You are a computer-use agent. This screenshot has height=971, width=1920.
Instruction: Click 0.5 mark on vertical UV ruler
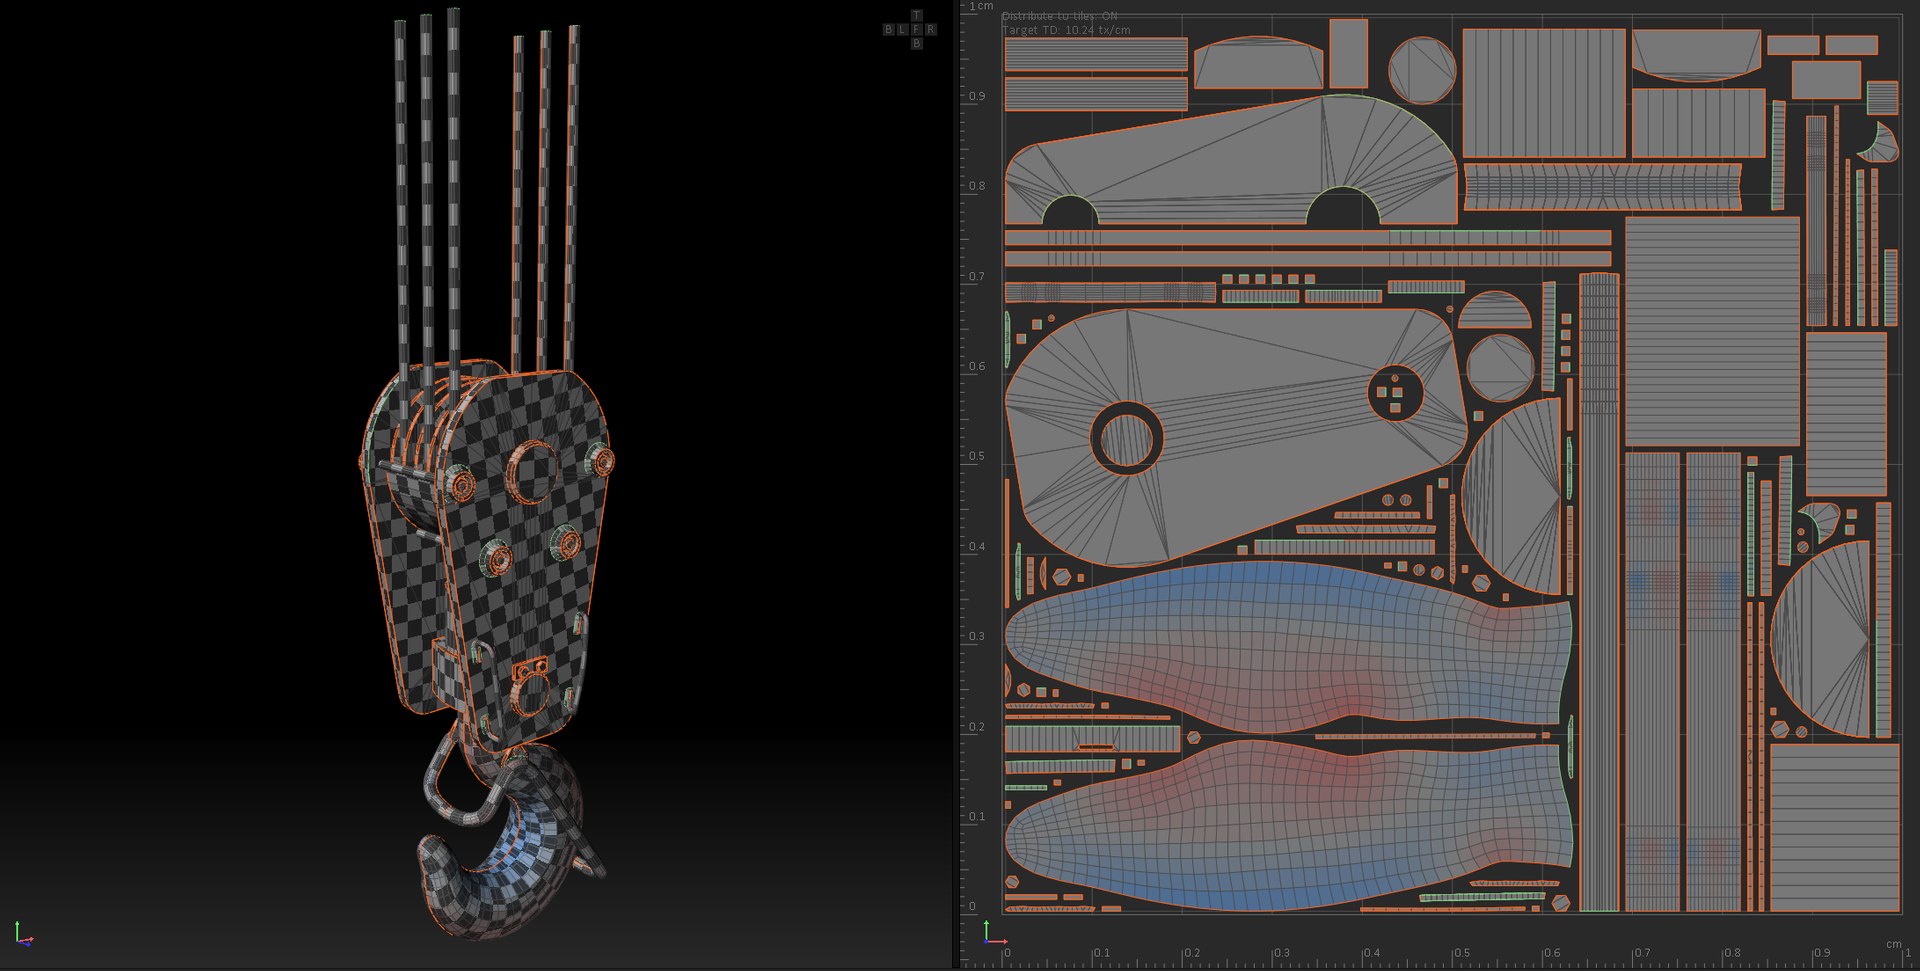(976, 457)
